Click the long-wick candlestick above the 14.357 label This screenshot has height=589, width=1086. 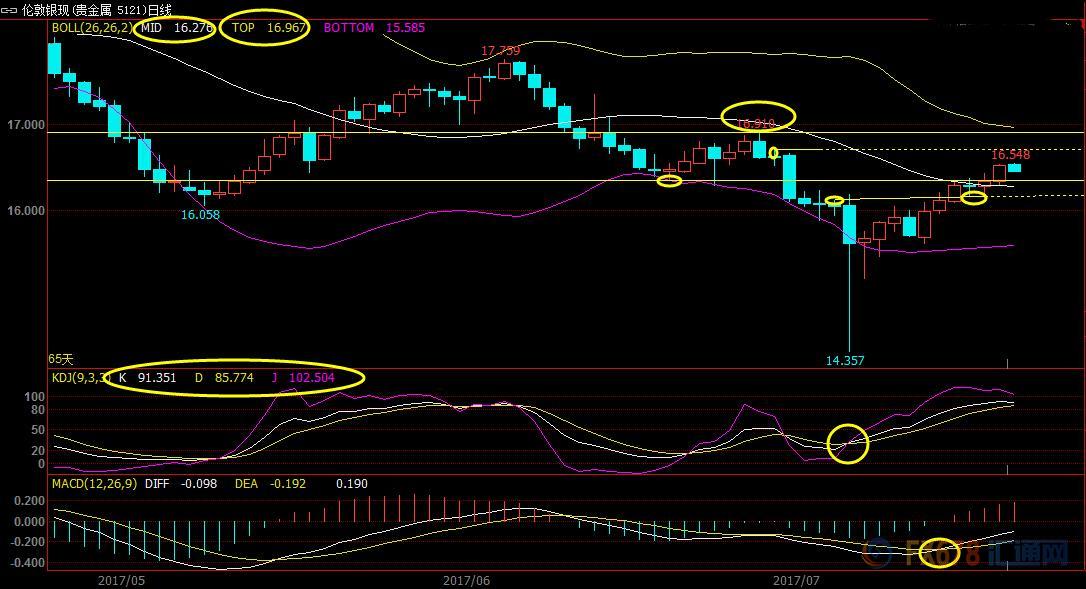(849, 274)
